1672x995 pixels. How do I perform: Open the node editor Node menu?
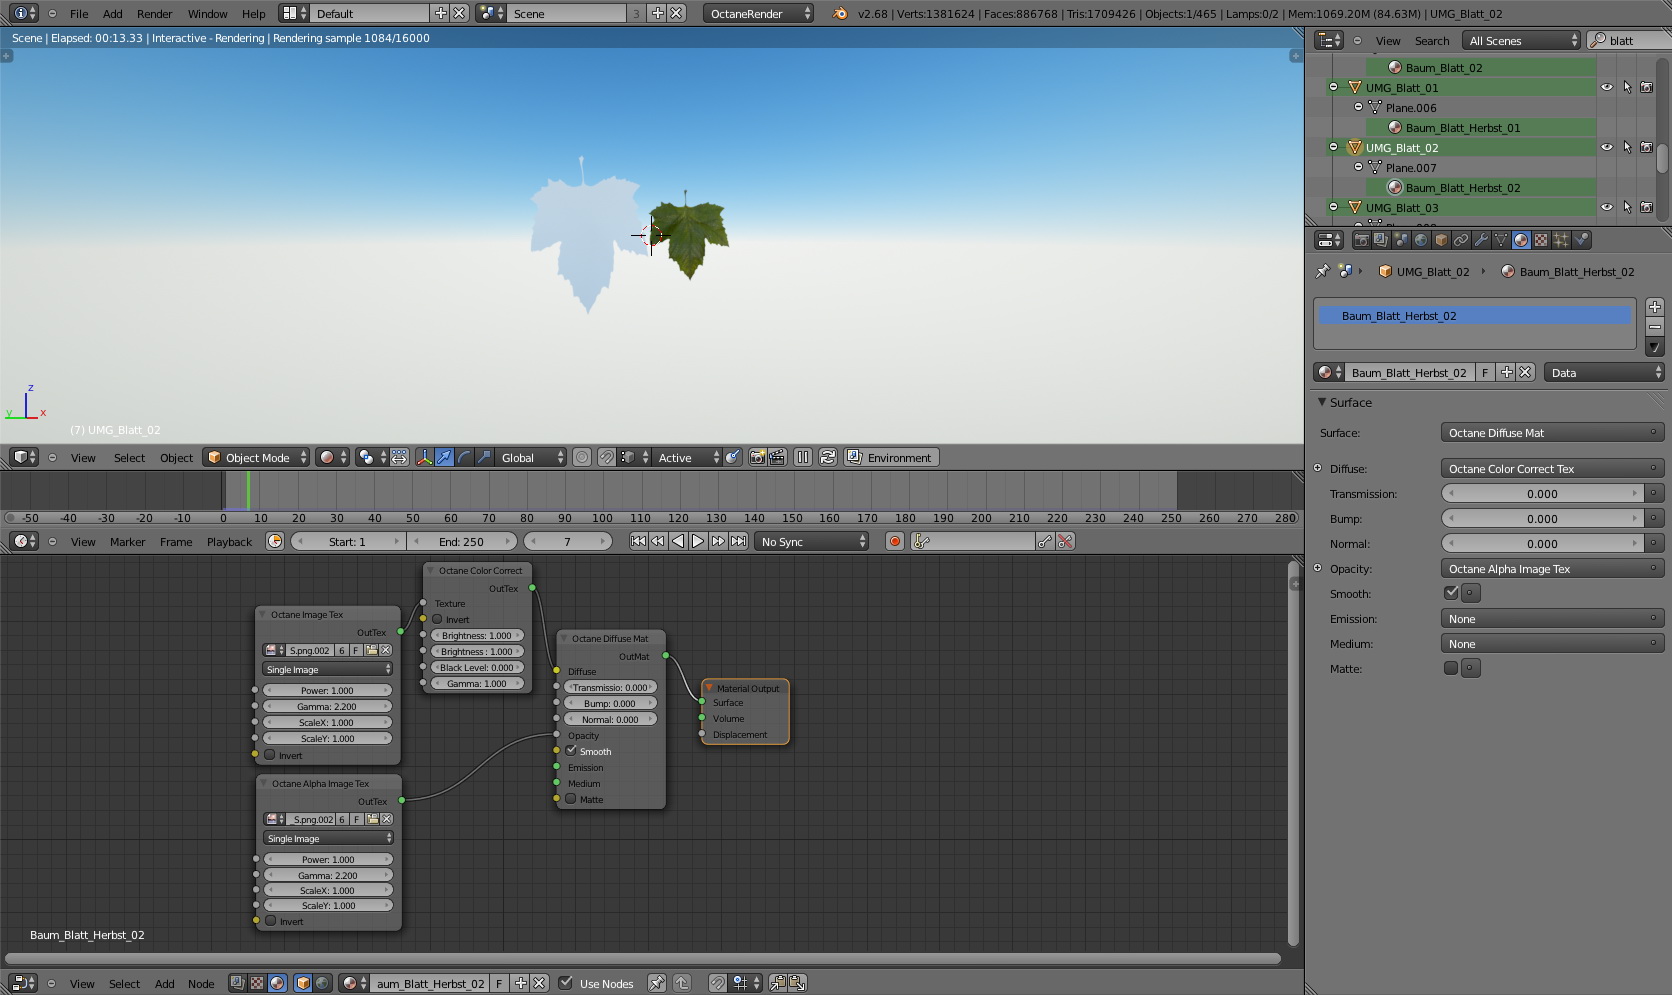pos(201,984)
